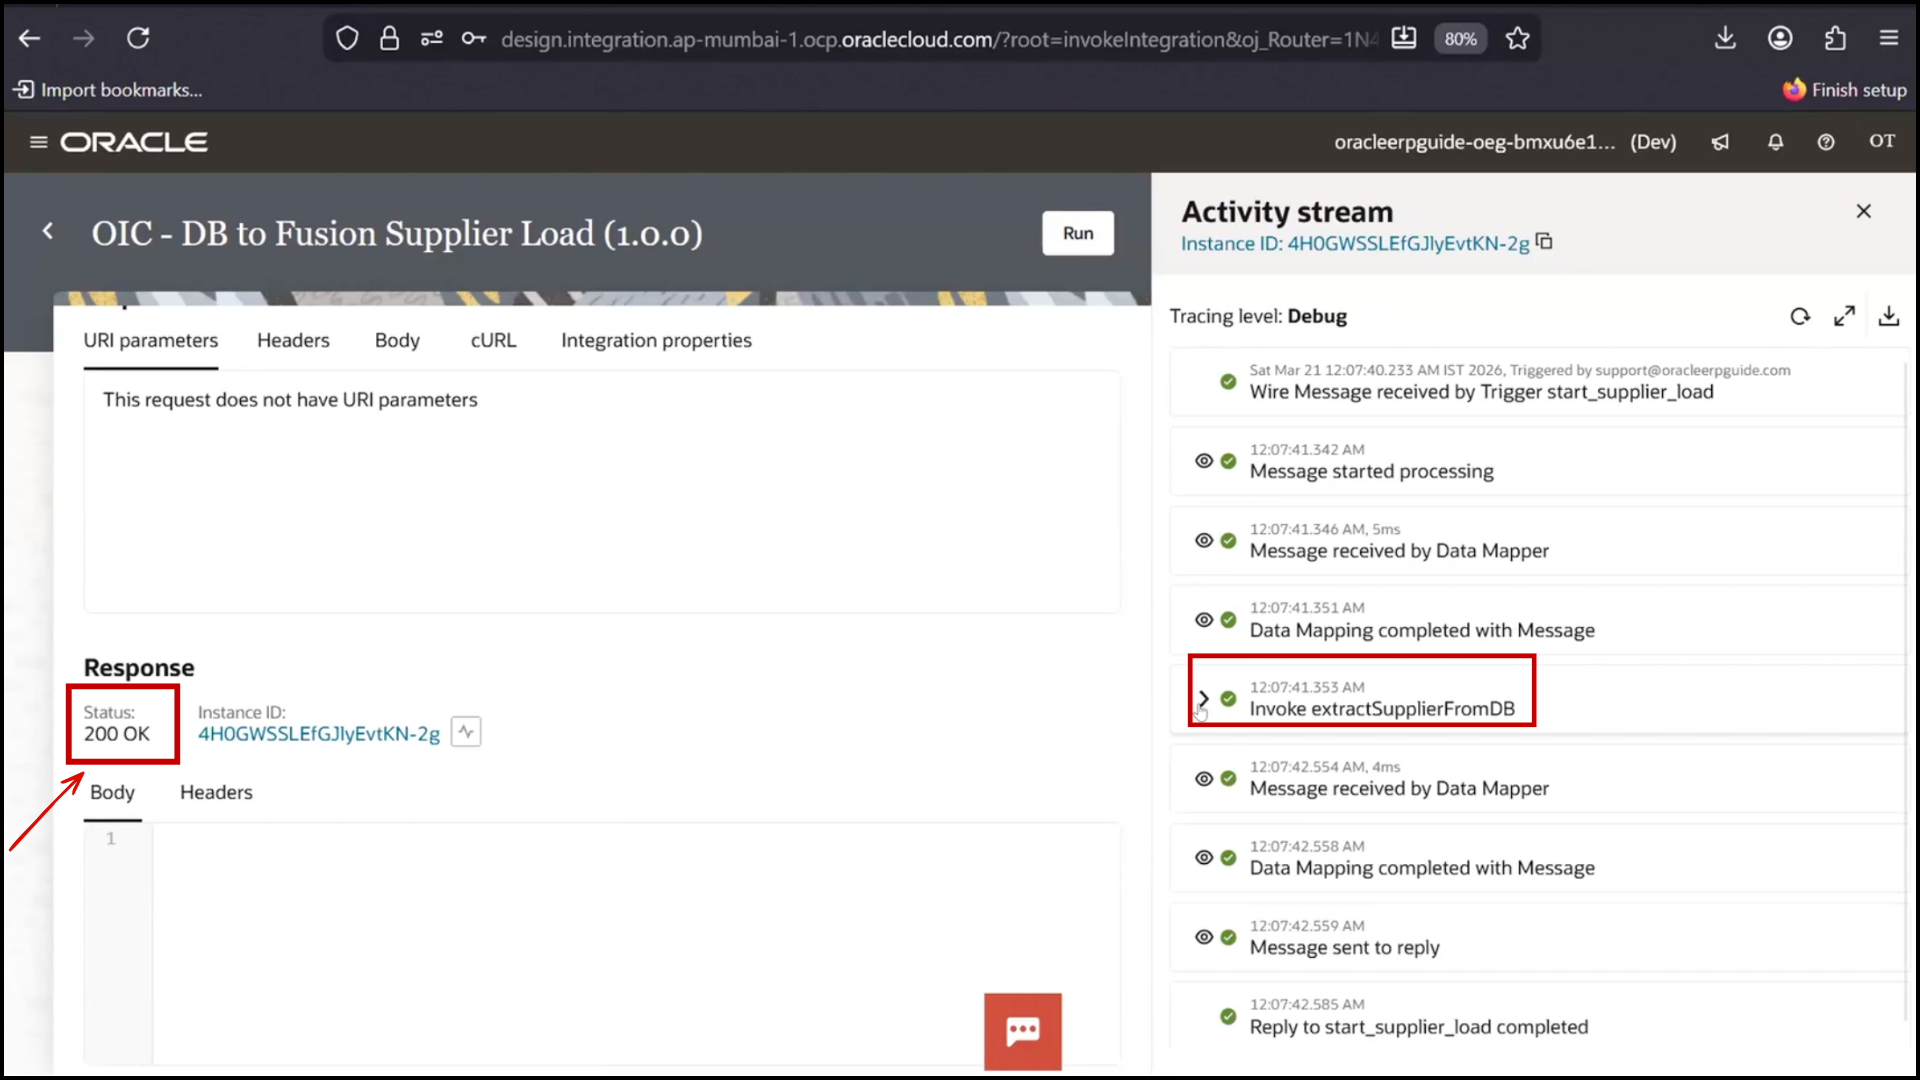Switch to URI parameters tab
Viewport: 1920px width, 1080px height.
coord(151,341)
